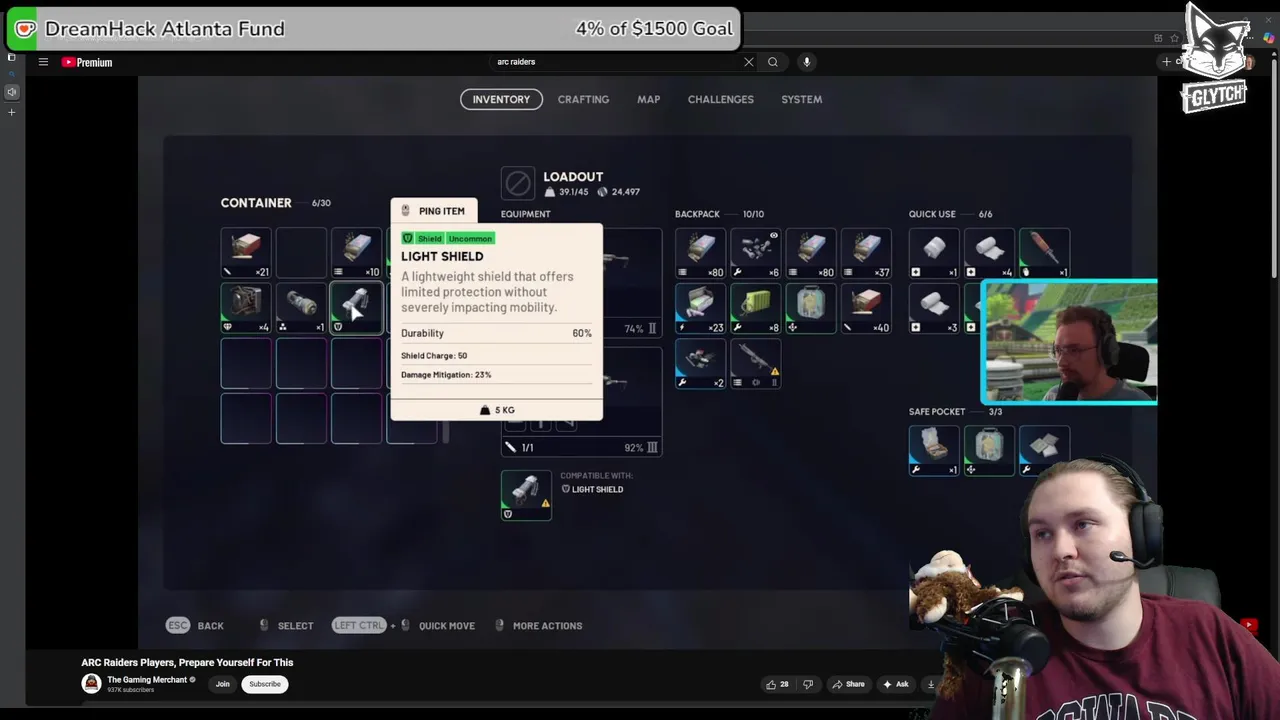Select the rifle with warning sign in Backpack
Screen dimensions: 1280x720
755,363
